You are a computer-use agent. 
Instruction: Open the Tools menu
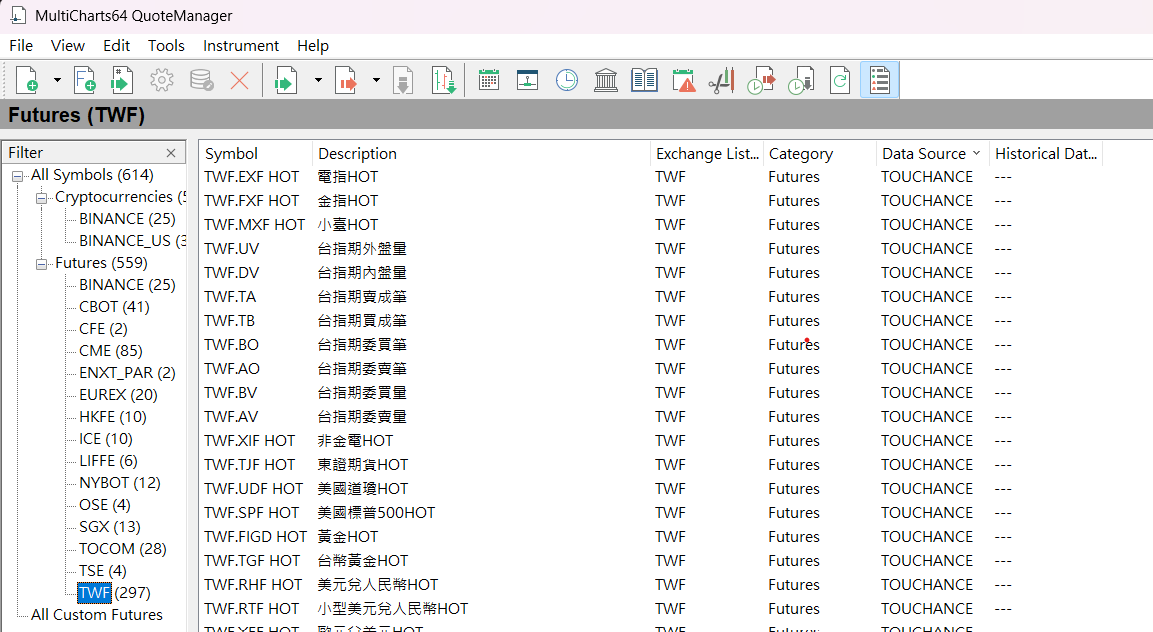click(166, 46)
